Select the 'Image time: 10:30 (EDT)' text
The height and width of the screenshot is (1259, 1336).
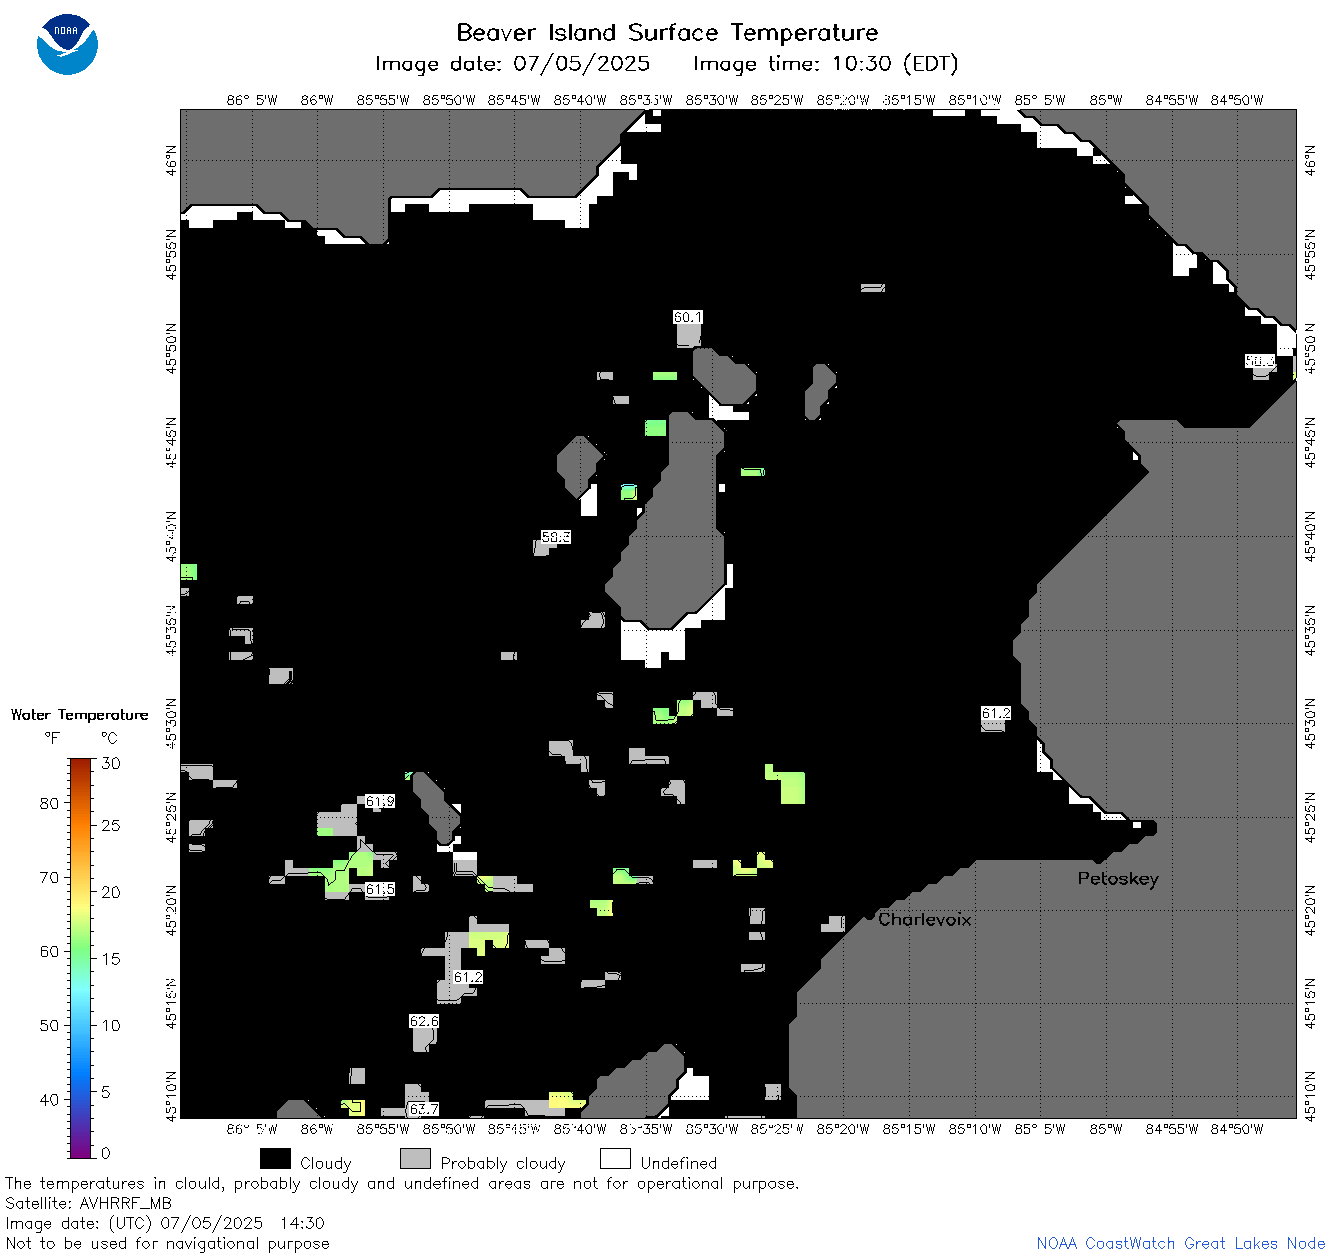(825, 64)
